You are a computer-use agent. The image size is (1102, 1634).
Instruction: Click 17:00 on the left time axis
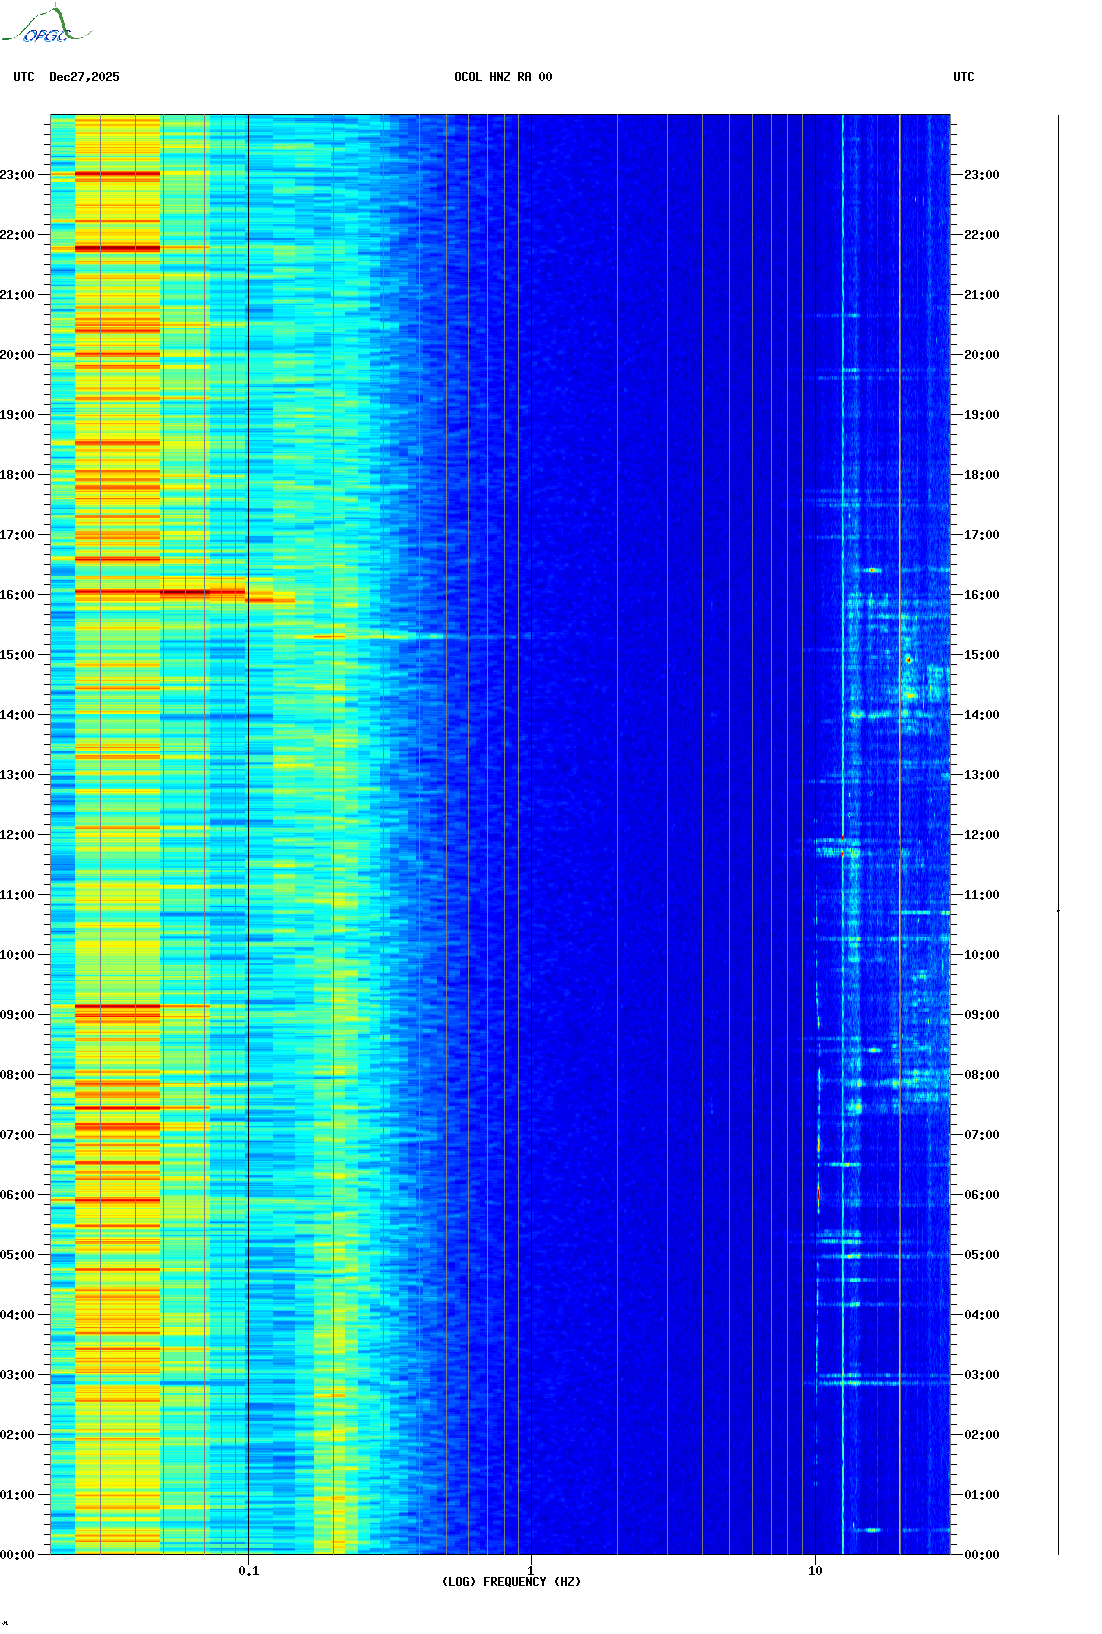pos(17,535)
